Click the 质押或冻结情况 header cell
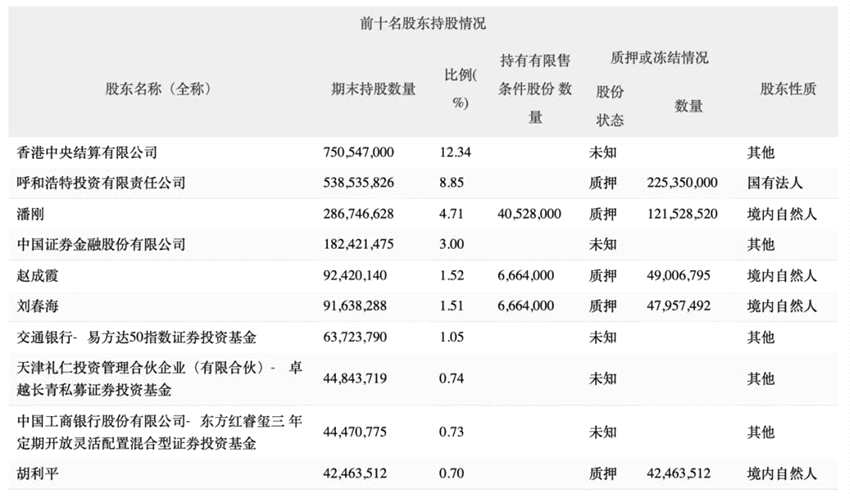850x498 pixels. pos(650,58)
